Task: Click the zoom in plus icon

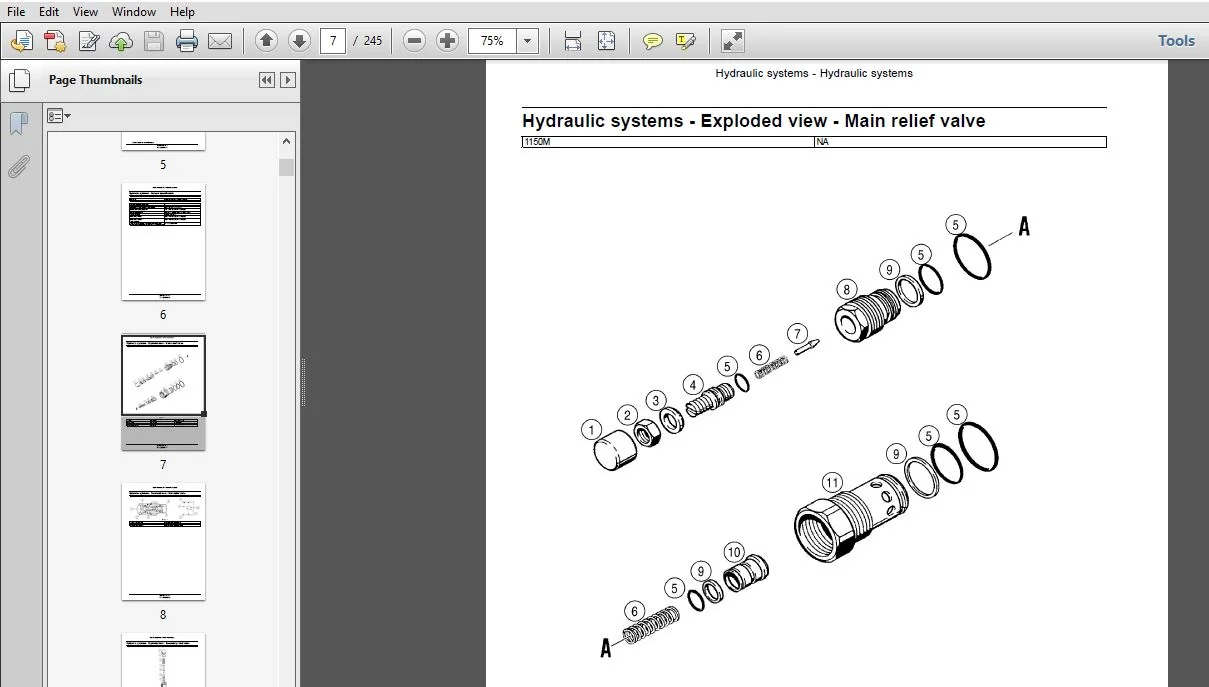Action: point(447,41)
